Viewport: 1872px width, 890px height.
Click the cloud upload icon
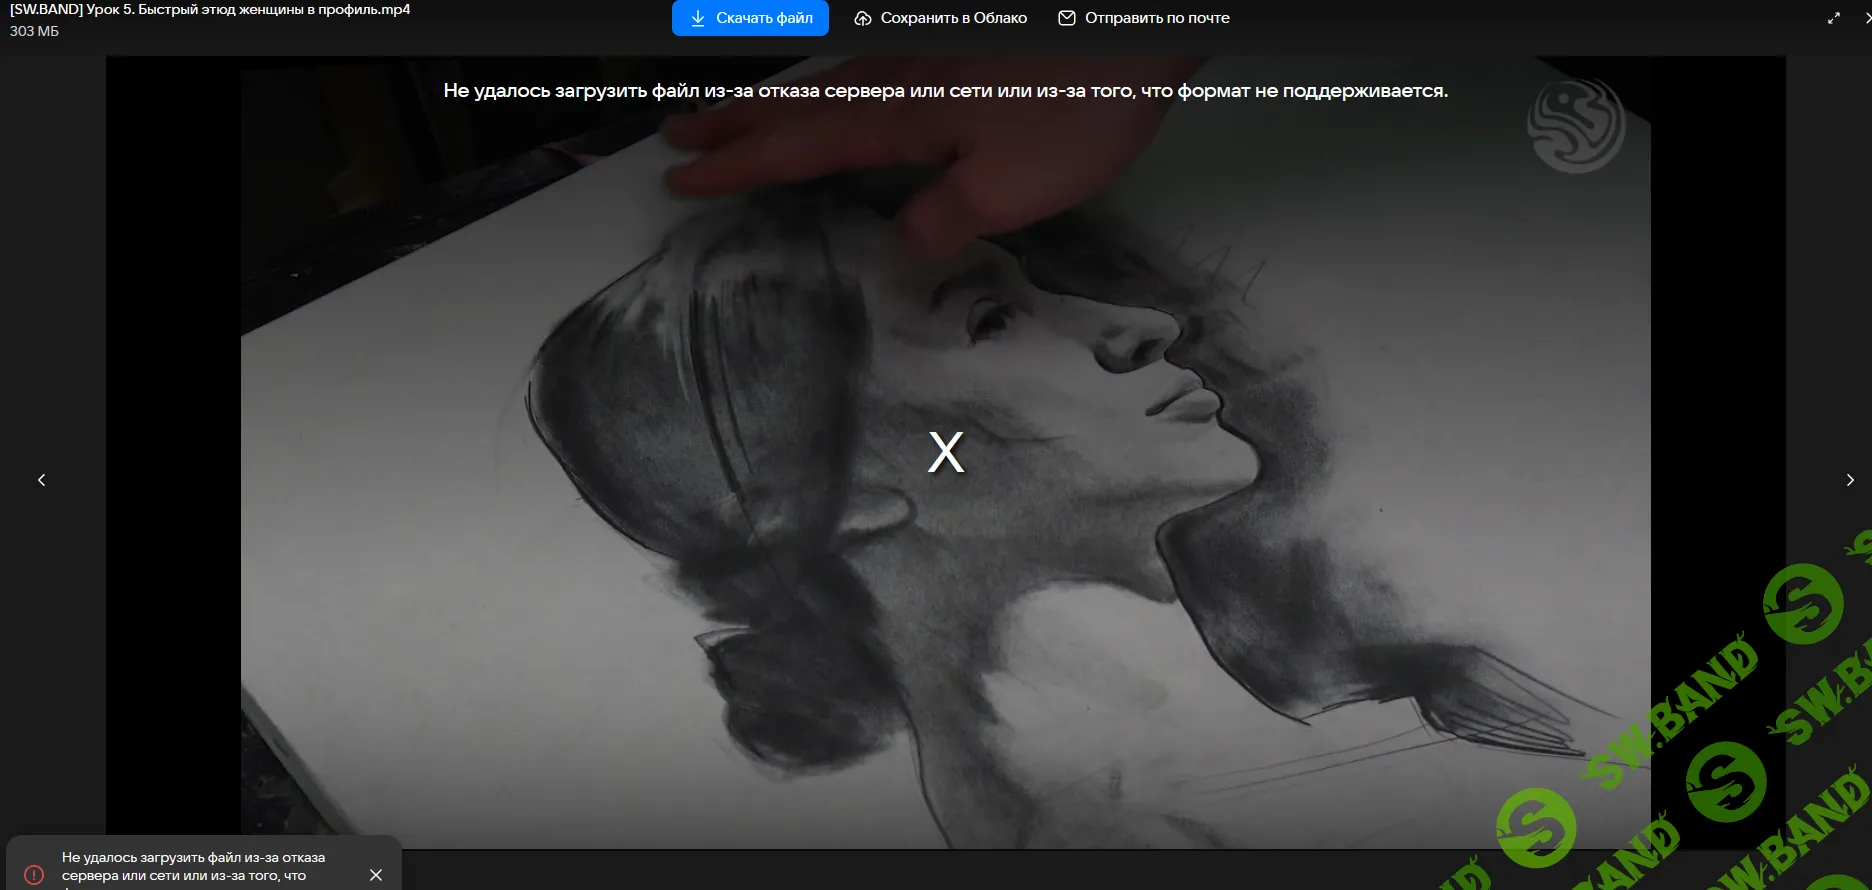(x=863, y=18)
